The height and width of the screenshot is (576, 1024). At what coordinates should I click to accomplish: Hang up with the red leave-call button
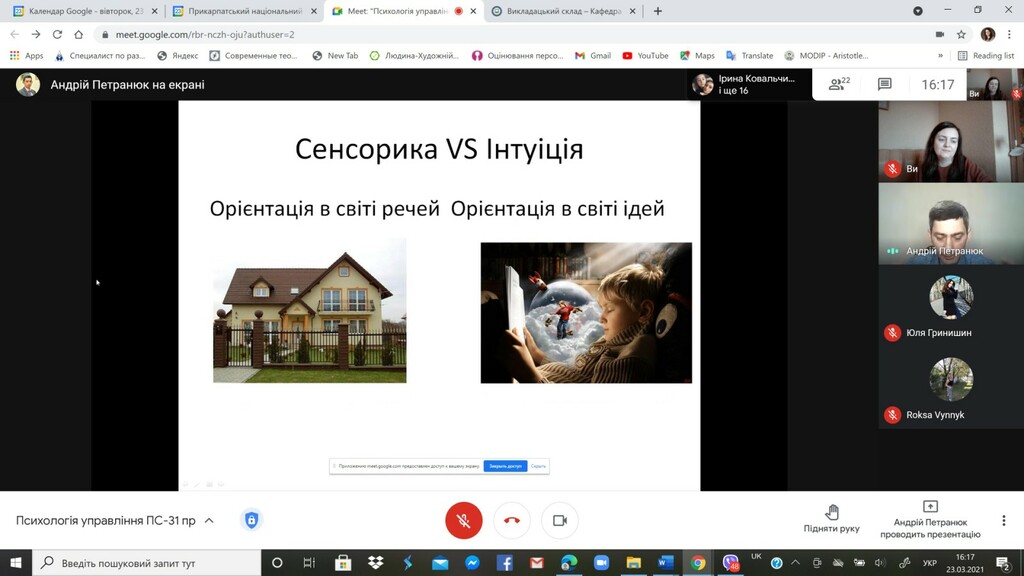point(512,520)
